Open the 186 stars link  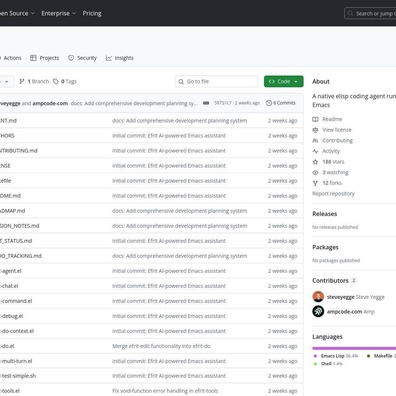click(x=333, y=162)
